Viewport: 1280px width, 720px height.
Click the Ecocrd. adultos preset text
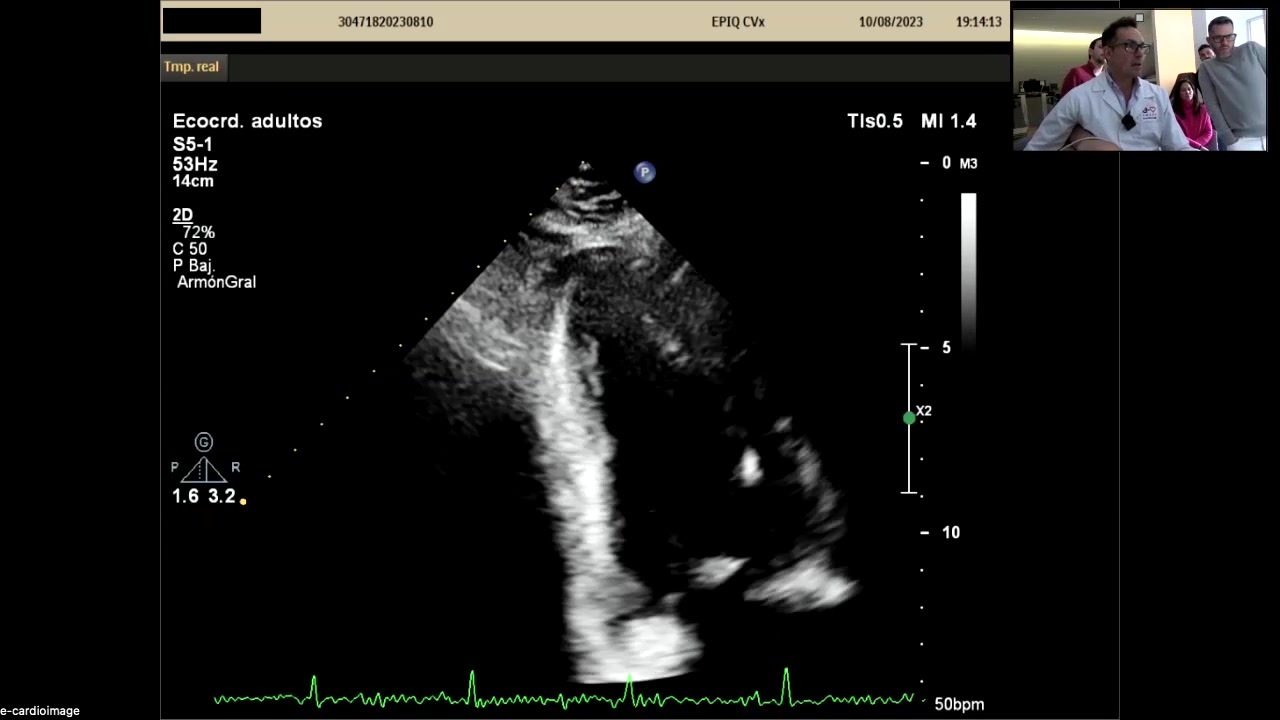pos(247,121)
